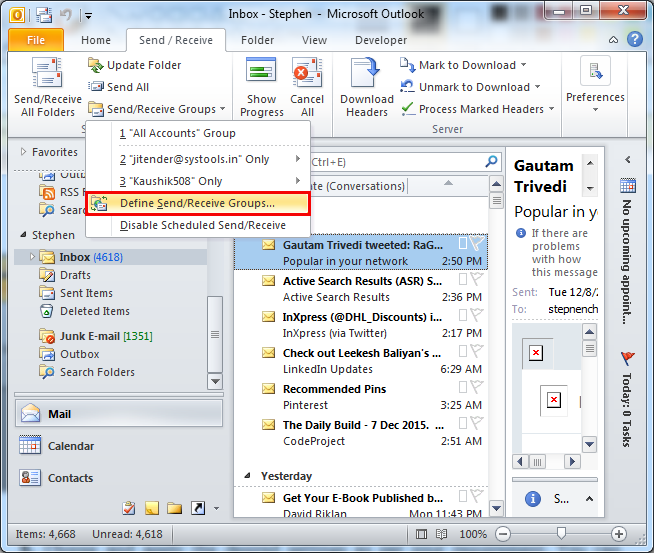
Task: Click Send/Receive quick access toolbar icon
Action: click(x=44, y=15)
